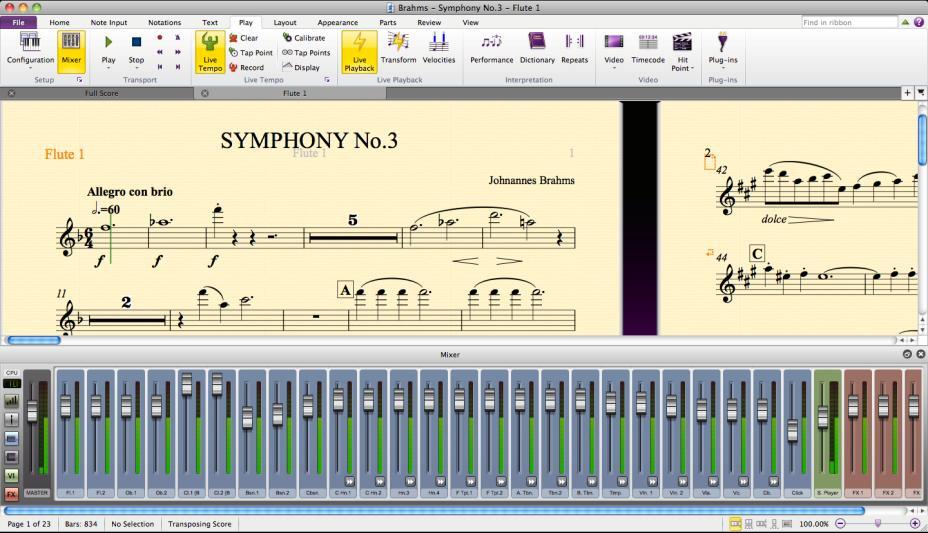
Task: Stop playback with the Stop button
Action: click(136, 48)
